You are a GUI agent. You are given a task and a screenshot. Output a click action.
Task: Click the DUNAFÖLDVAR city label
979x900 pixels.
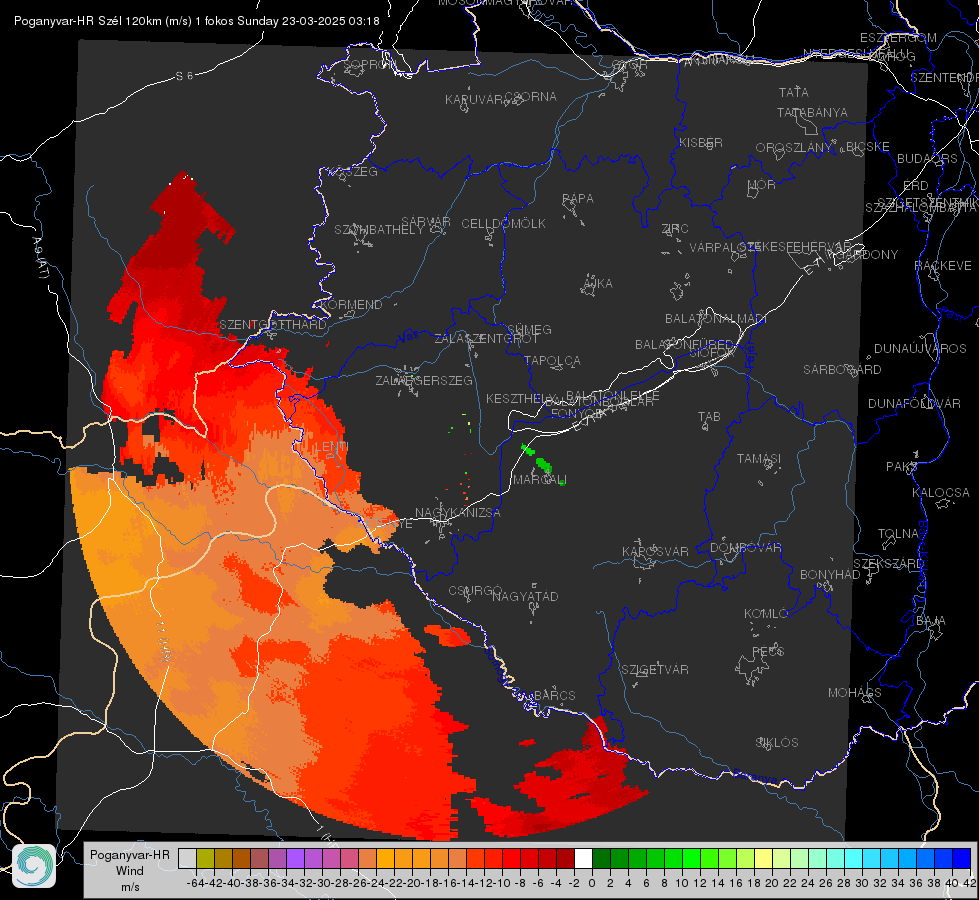(914, 403)
